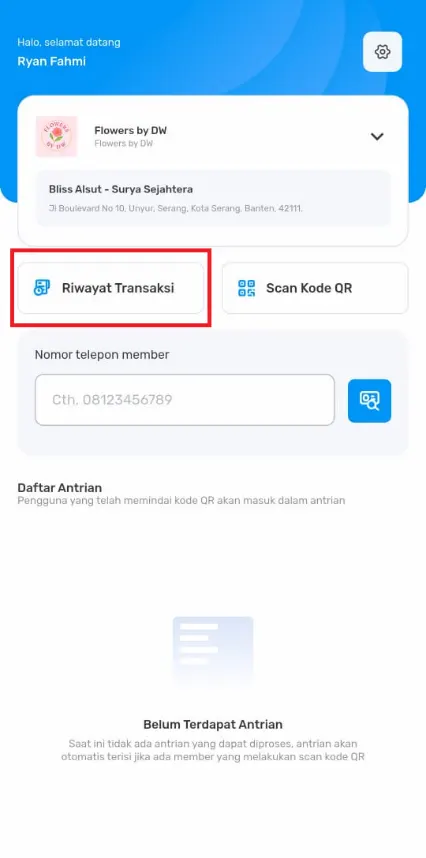Click the Nomor telepon member label
Screen dimensions: 426x858
(x=102, y=355)
